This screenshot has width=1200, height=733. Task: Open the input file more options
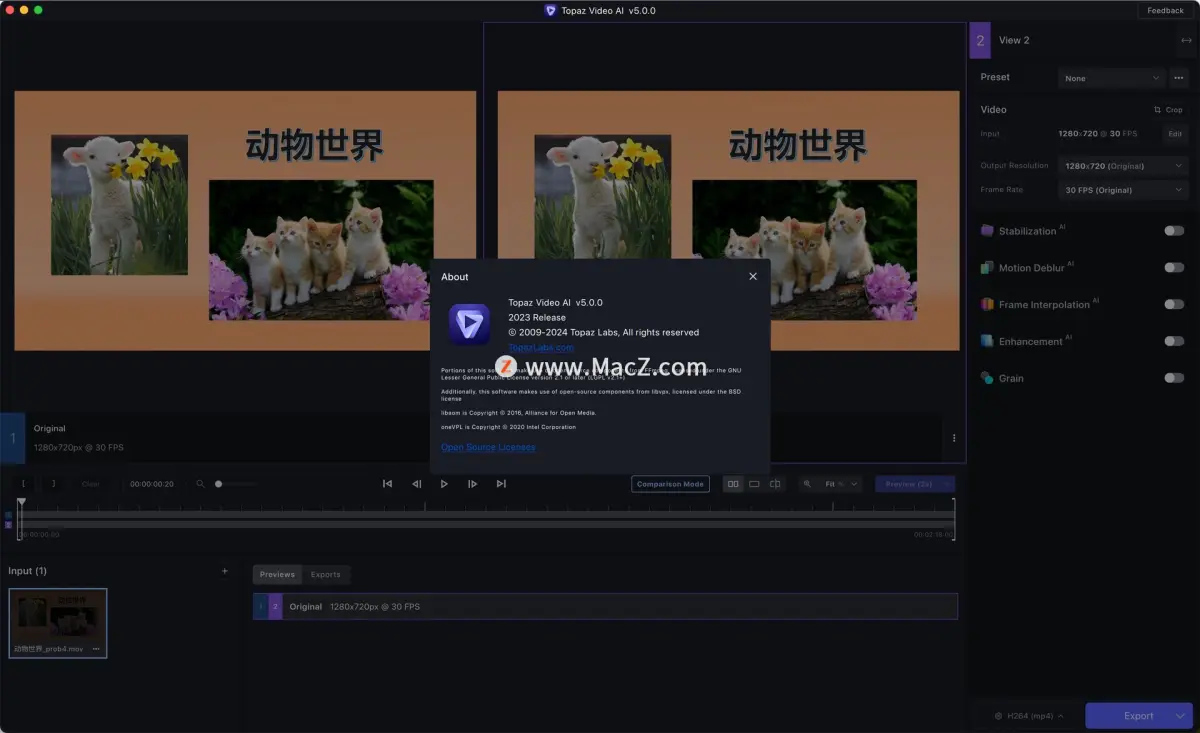[96, 649]
